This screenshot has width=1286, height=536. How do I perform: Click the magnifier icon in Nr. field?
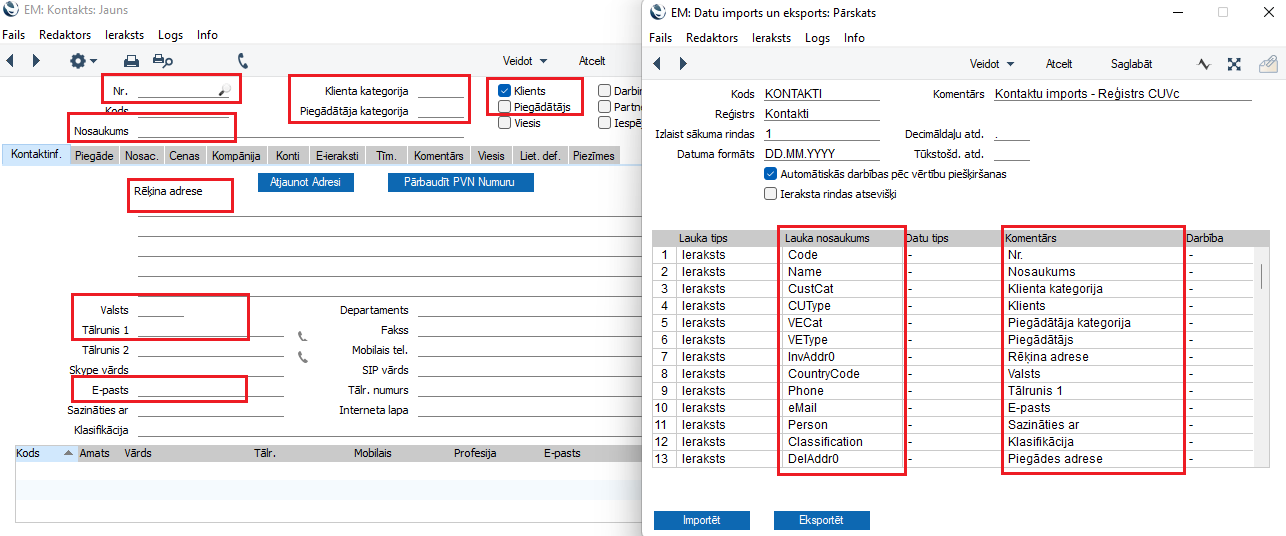point(225,91)
